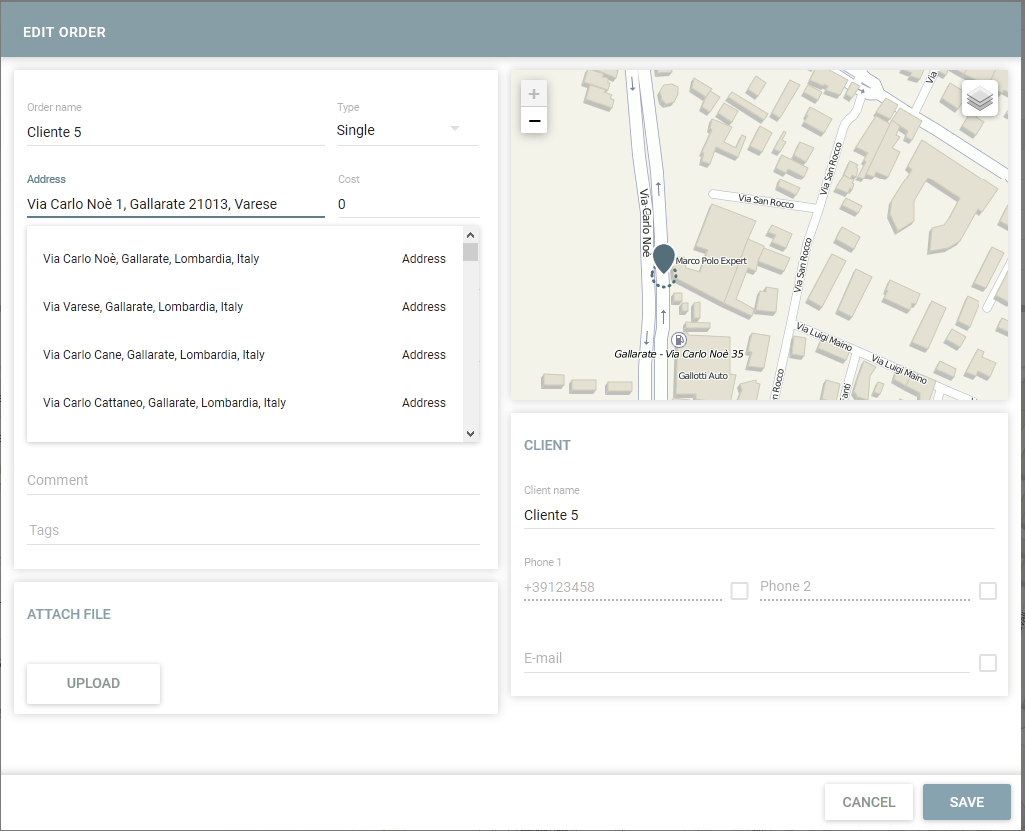Cancel editing the order
1025x831 pixels.
click(868, 802)
